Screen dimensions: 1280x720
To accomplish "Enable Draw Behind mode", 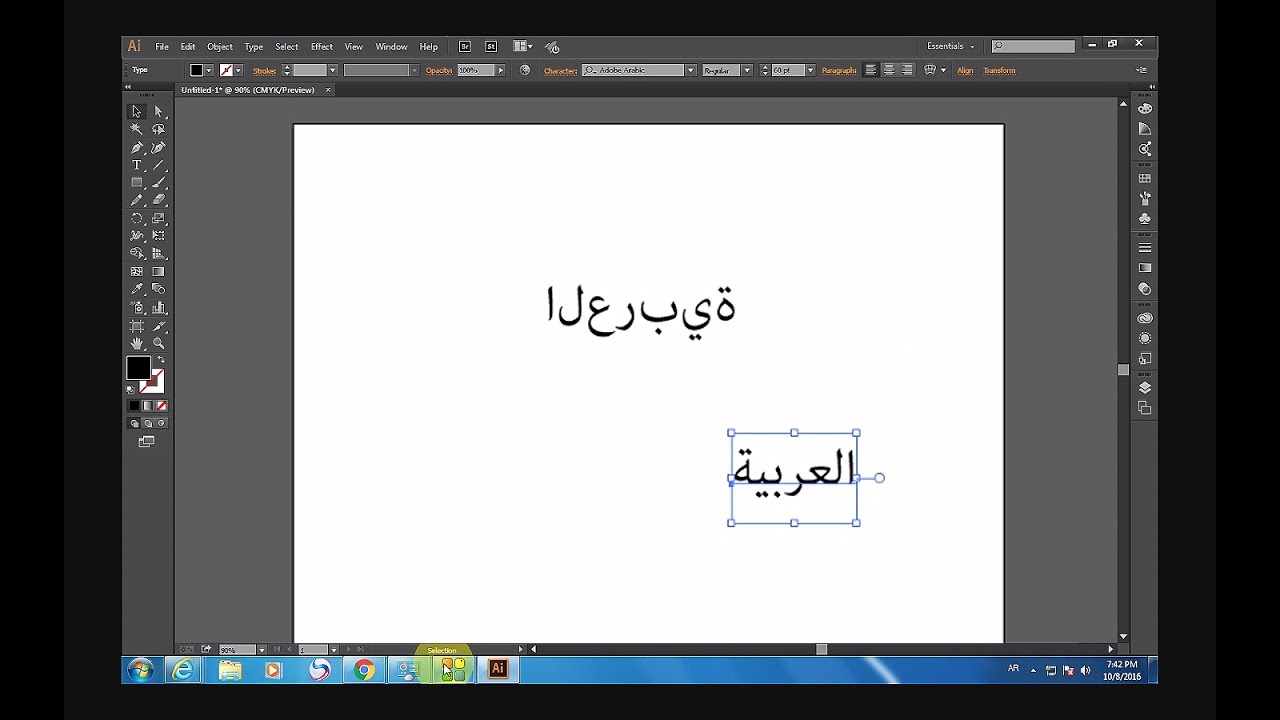I will tap(148, 423).
